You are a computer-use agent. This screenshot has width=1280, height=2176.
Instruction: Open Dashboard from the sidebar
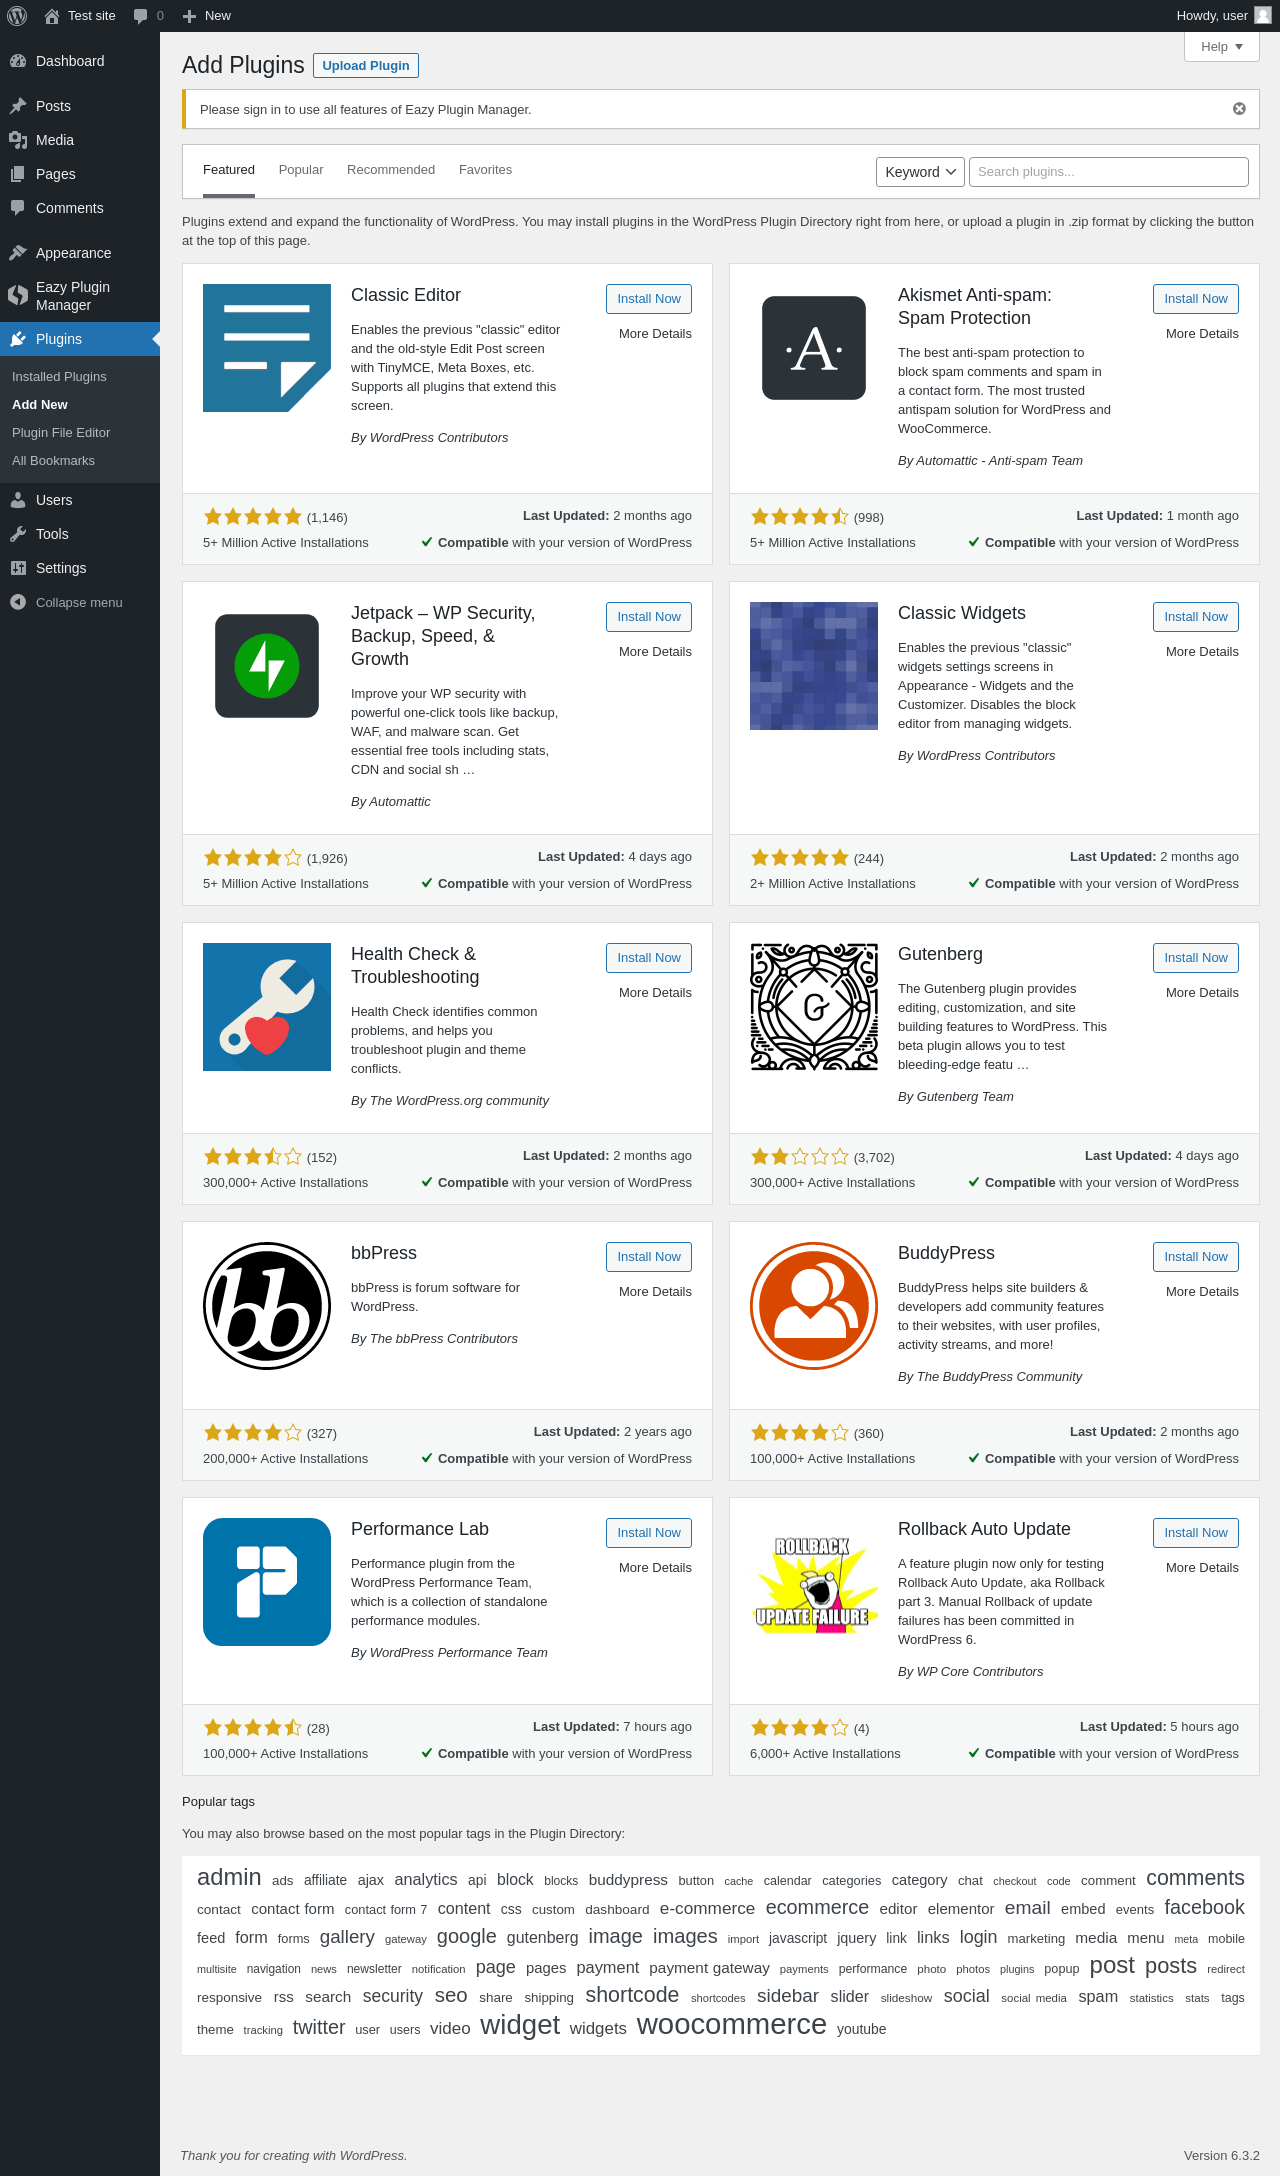click(80, 61)
